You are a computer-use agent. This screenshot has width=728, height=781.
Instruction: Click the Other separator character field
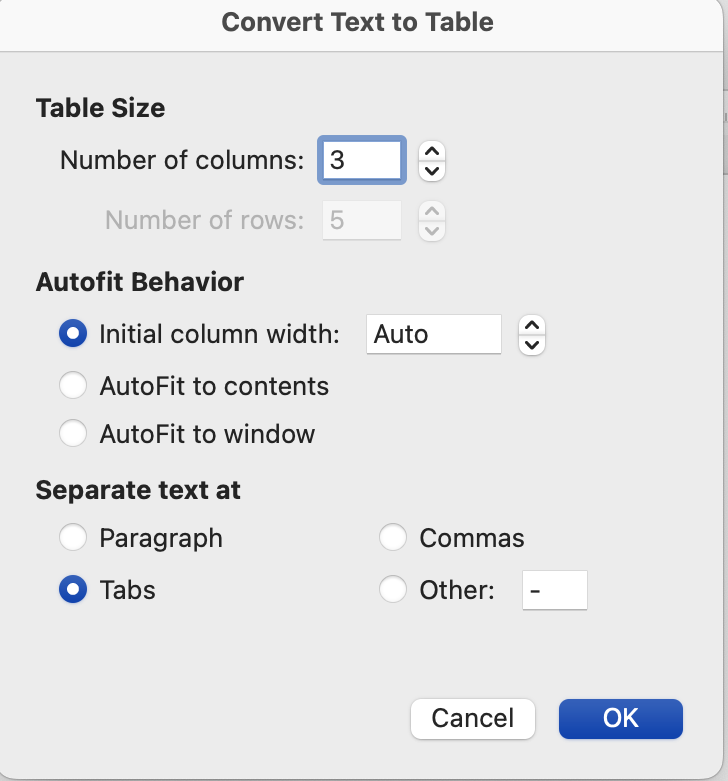(x=555, y=590)
